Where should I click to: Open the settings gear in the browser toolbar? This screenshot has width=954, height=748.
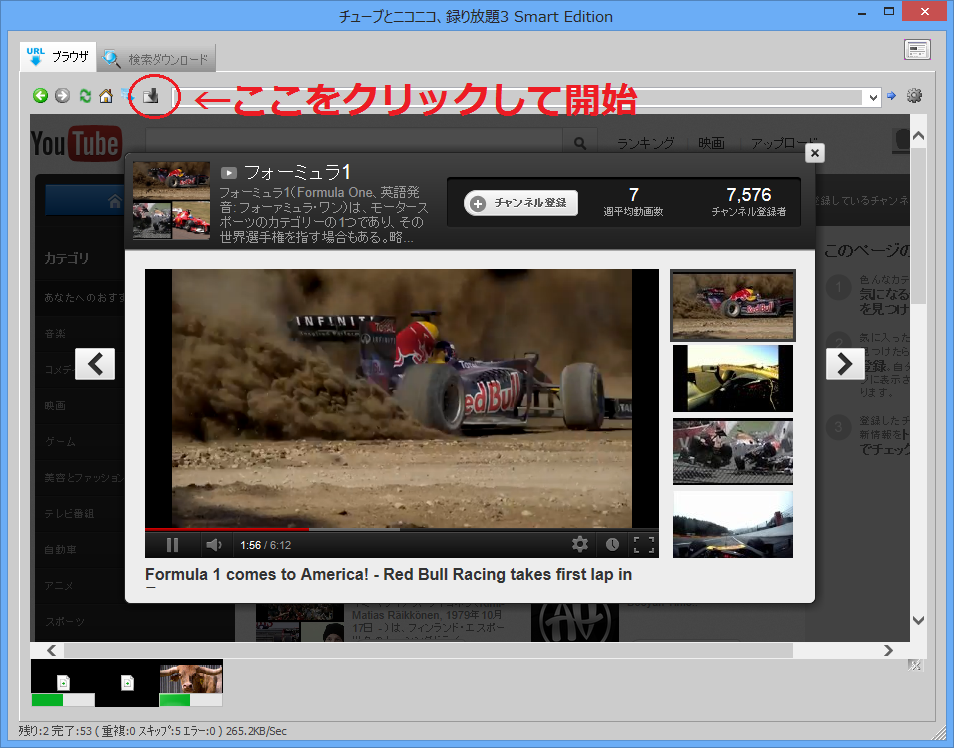coord(914,96)
